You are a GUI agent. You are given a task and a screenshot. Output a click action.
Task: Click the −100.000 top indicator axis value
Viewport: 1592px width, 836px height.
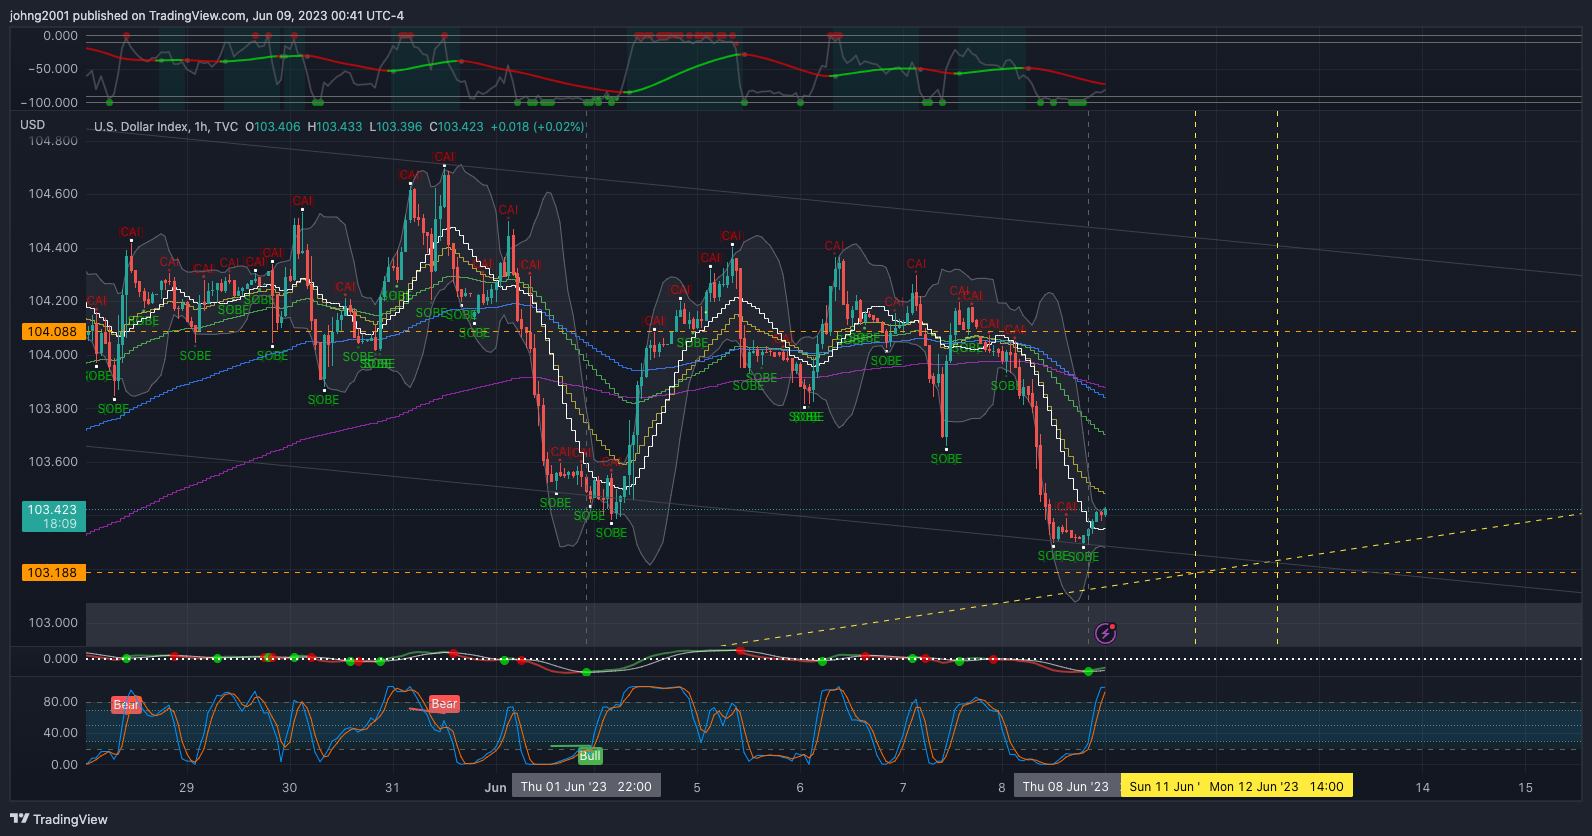(49, 103)
